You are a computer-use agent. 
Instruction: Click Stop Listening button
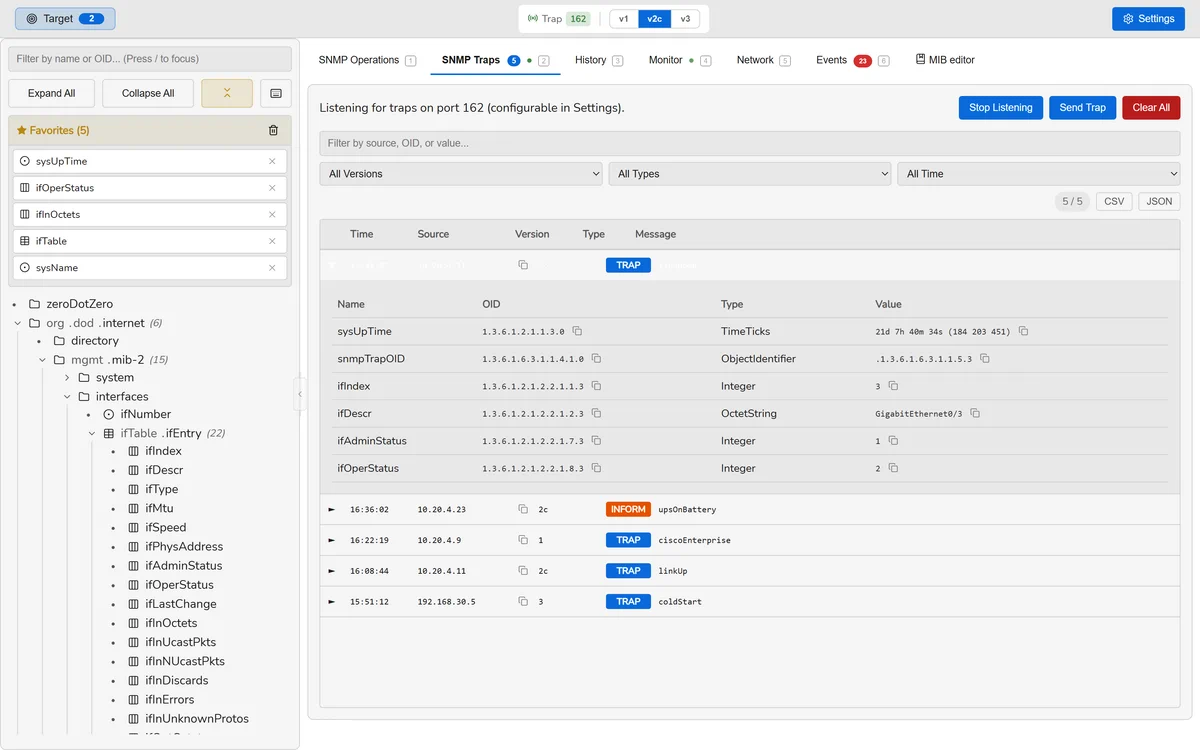pos(1000,108)
